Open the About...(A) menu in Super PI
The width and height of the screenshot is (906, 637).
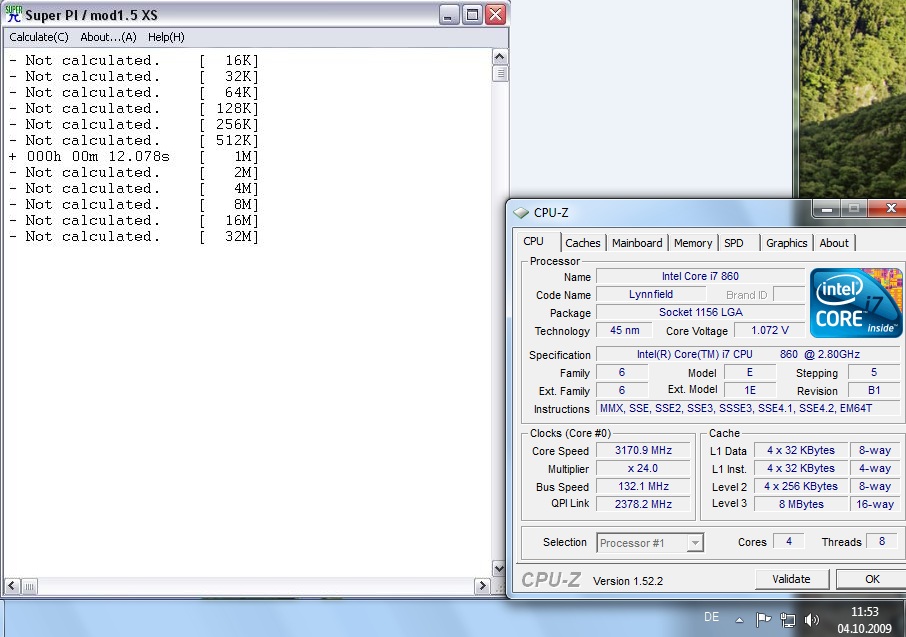tap(108, 37)
